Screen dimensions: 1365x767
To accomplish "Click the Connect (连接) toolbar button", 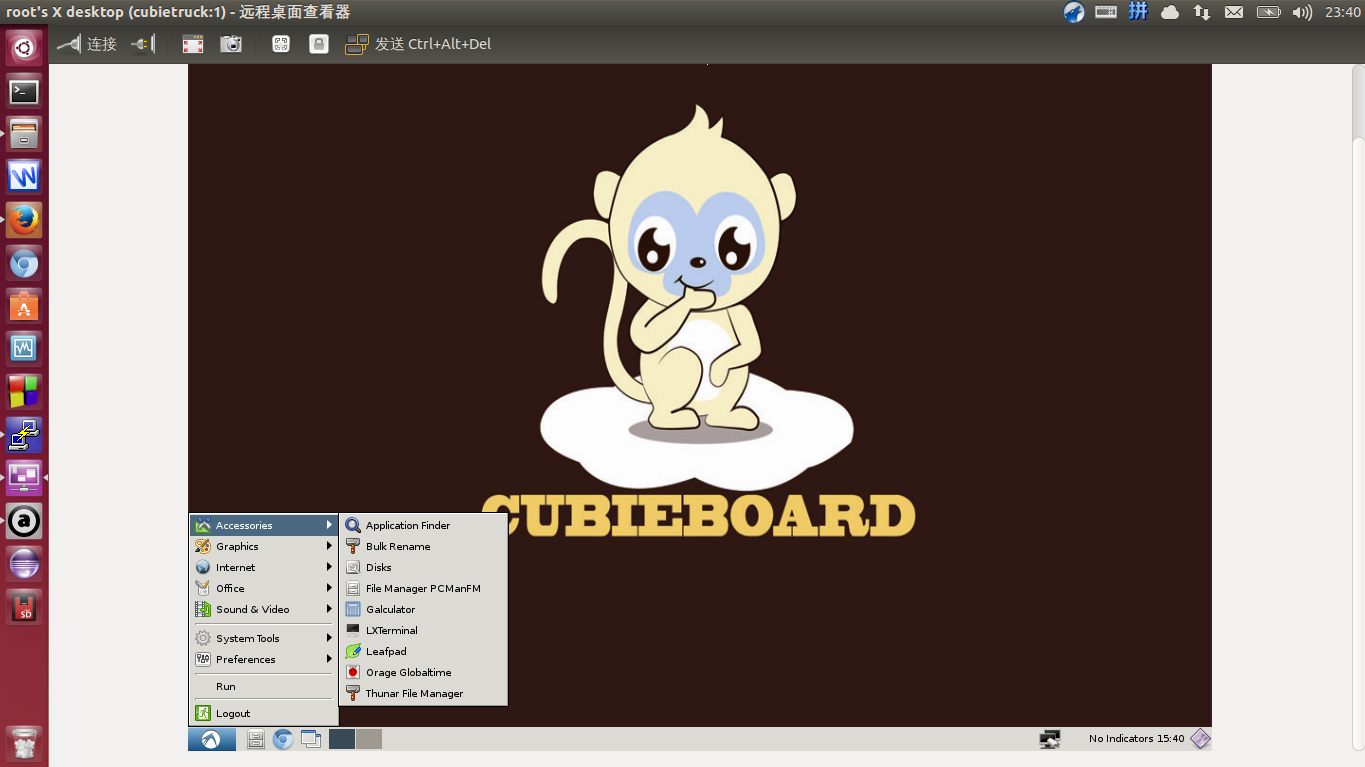I will click(88, 44).
